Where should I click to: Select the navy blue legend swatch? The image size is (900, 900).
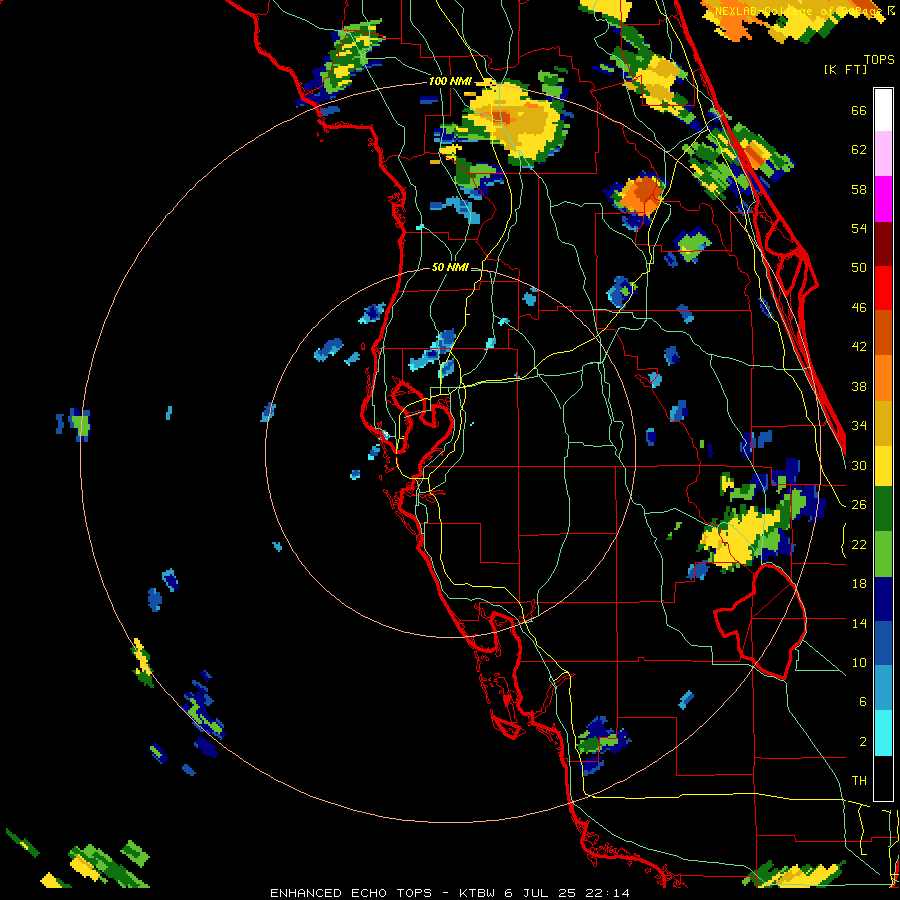click(883, 599)
